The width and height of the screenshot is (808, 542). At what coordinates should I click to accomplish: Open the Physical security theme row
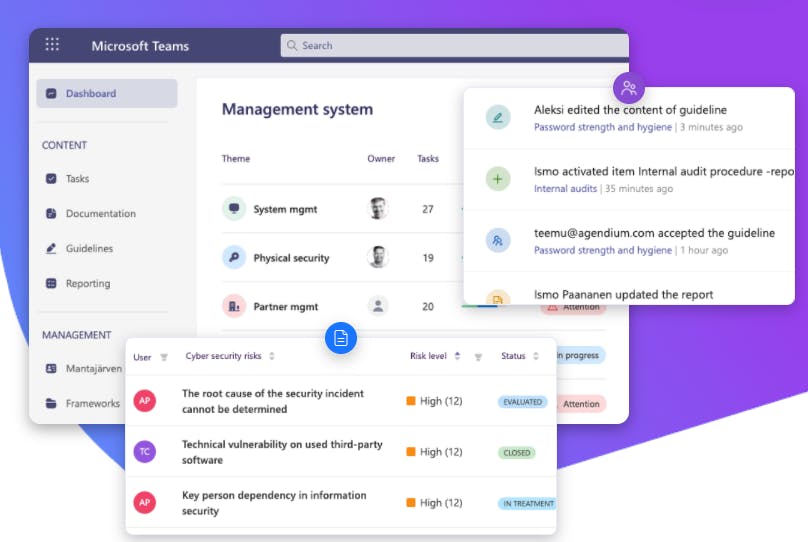[x=291, y=258]
